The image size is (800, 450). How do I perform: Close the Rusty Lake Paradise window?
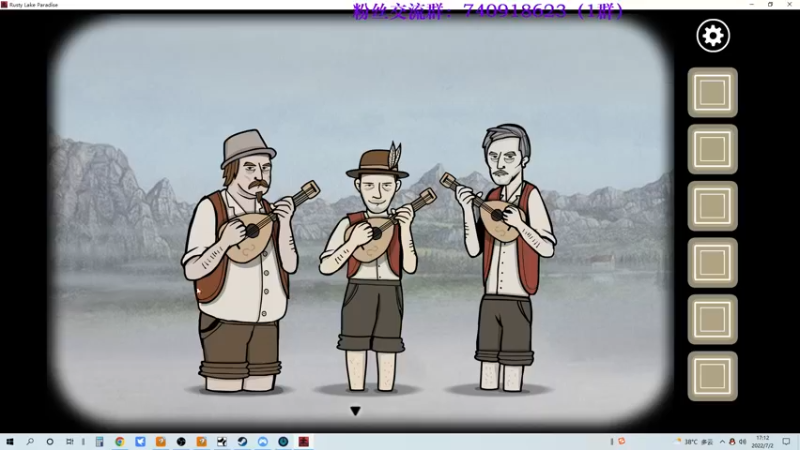click(789, 4)
